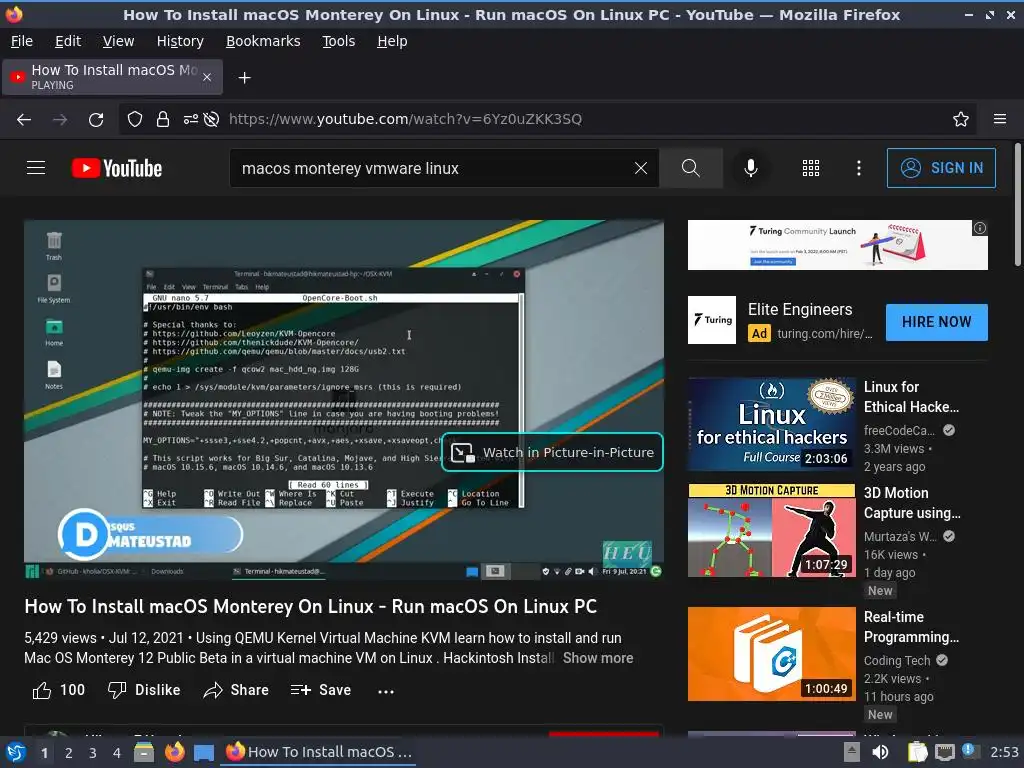Click the page vertical scrollbar
The image size is (1024, 768).
(1017, 204)
